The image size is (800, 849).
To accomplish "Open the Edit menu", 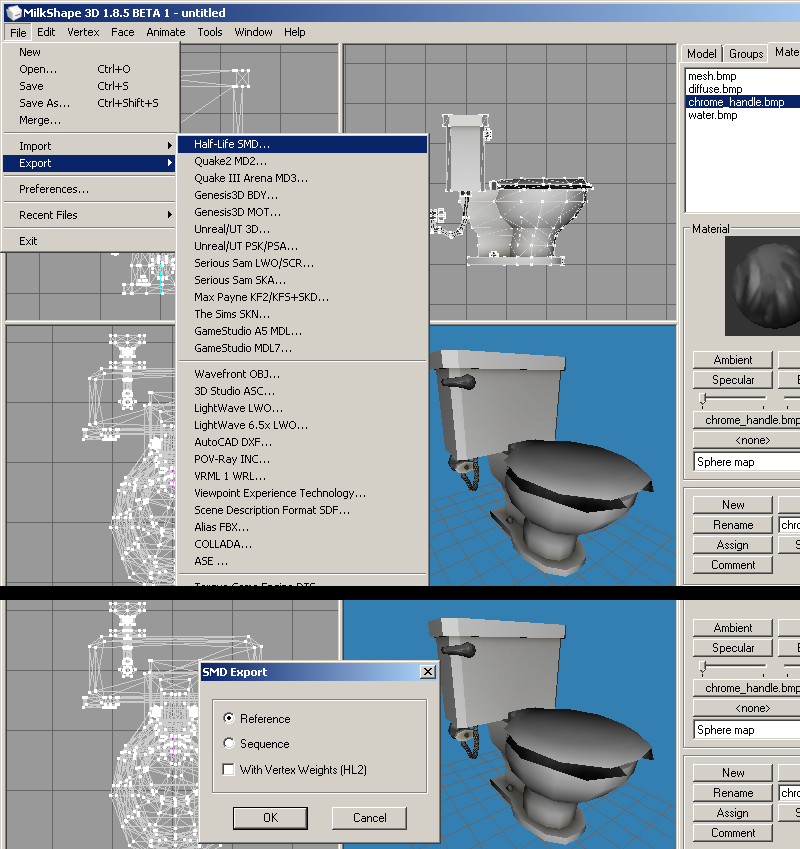I will (46, 32).
